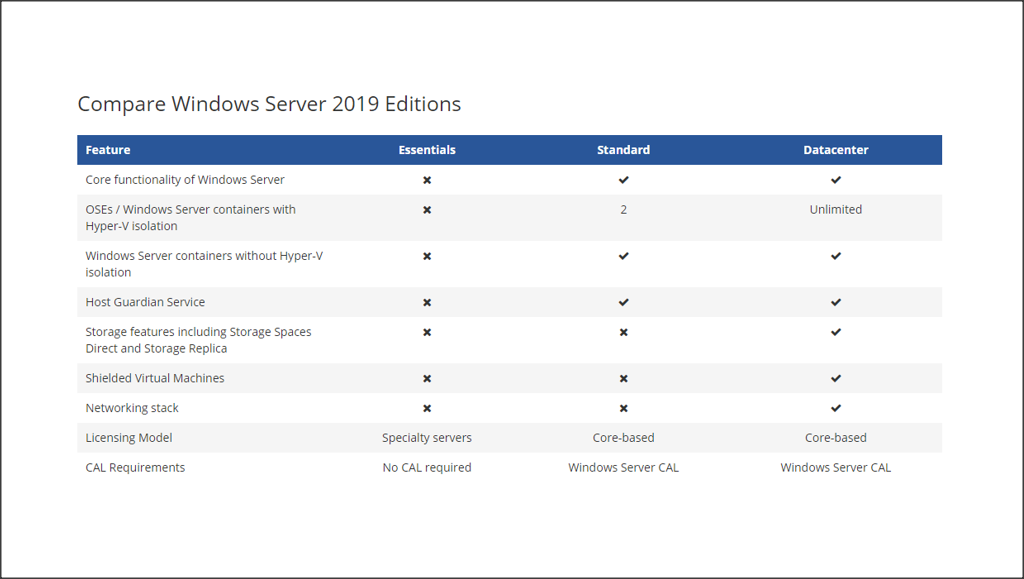Toggle the Essentials mark for Core functionality row
The image size is (1024, 579).
[427, 180]
